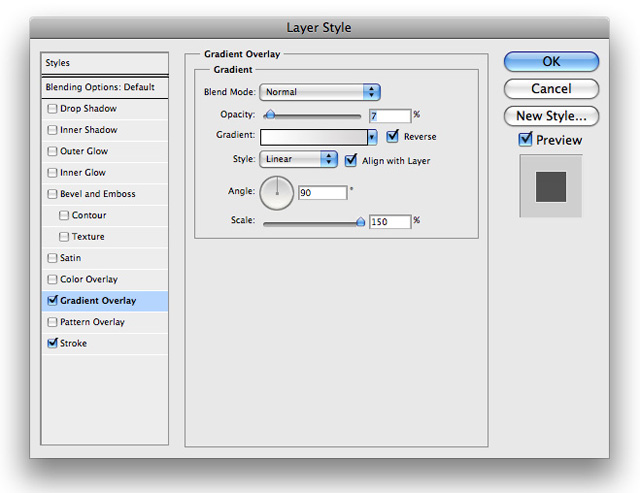This screenshot has width=640, height=493.
Task: Select the Drop Shadow label row
Action: click(105, 109)
